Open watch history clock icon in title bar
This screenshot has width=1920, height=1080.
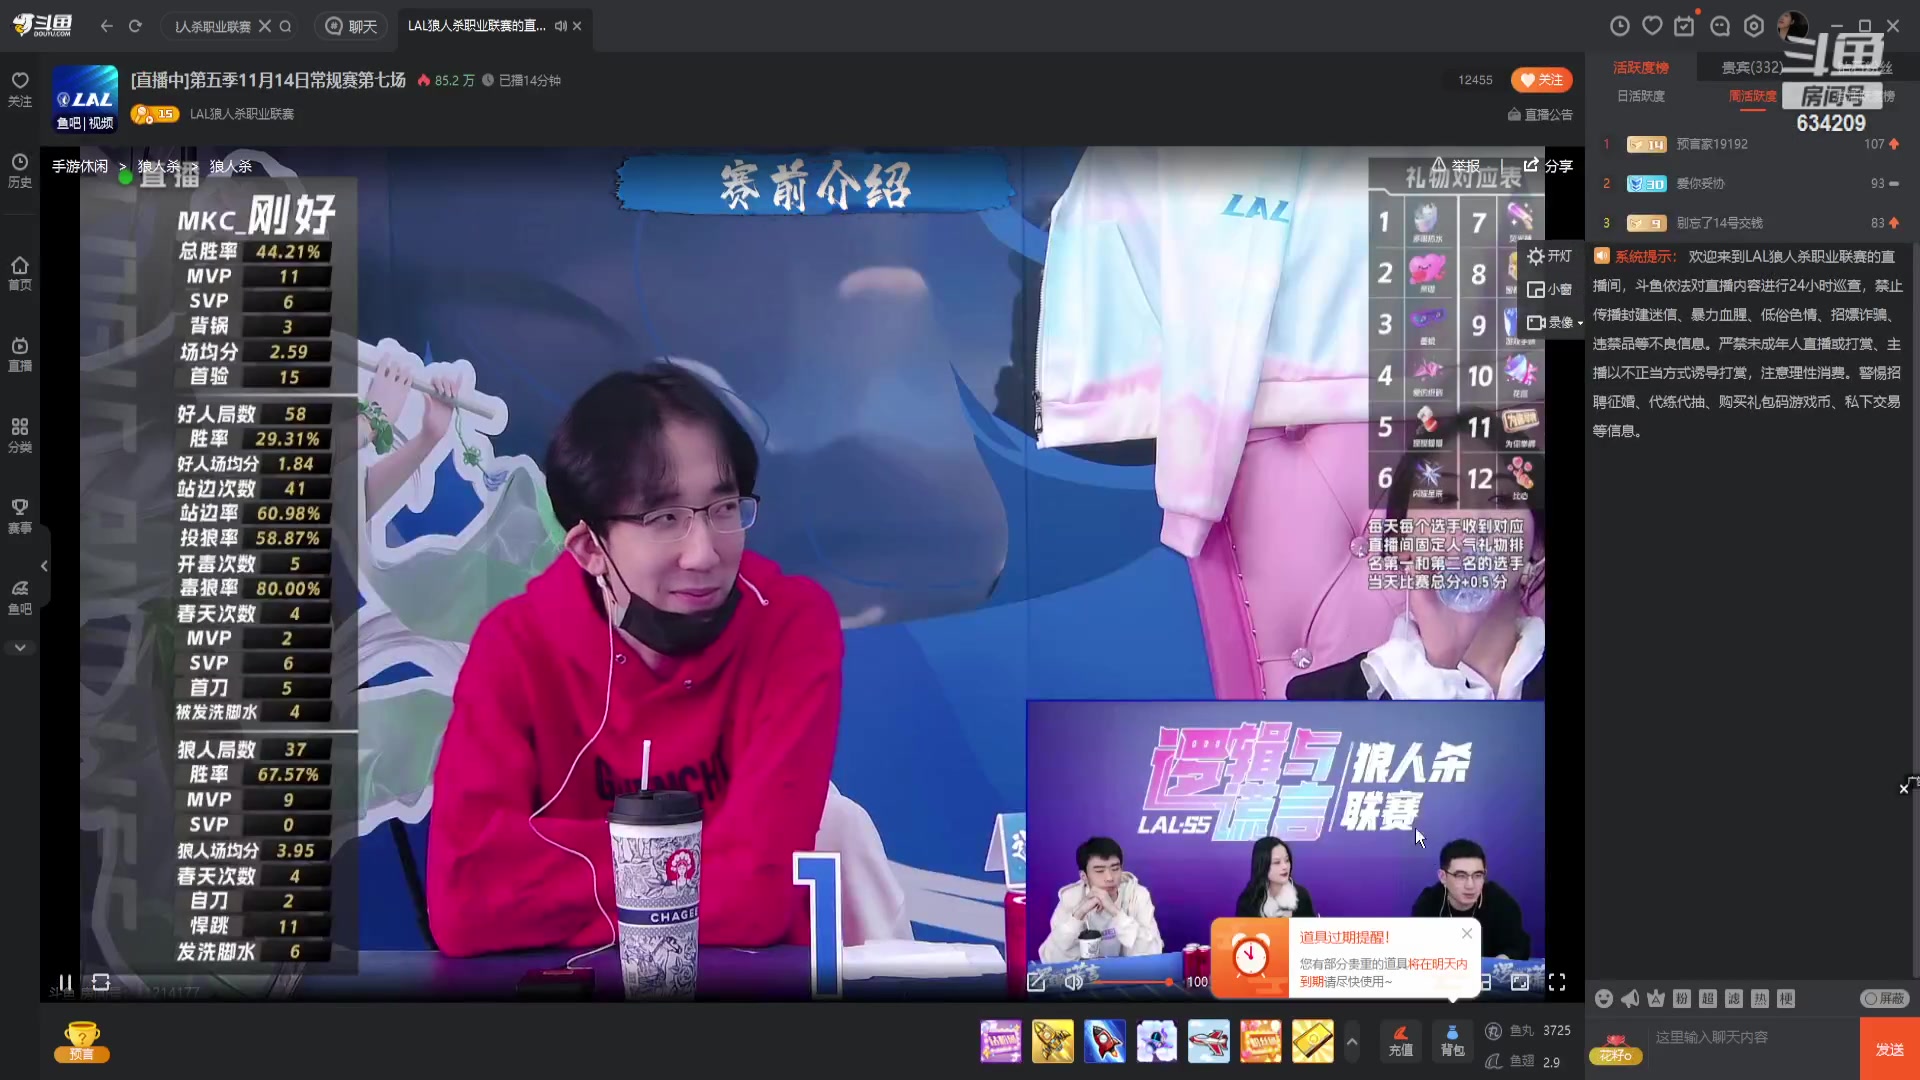click(1620, 26)
